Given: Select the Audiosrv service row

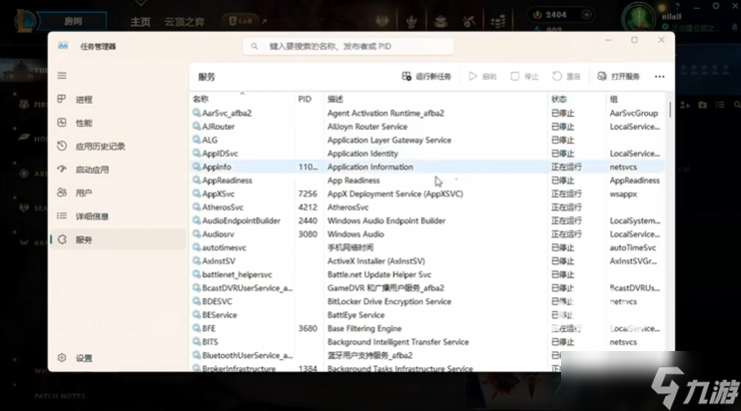Looking at the screenshot, I should (427, 234).
